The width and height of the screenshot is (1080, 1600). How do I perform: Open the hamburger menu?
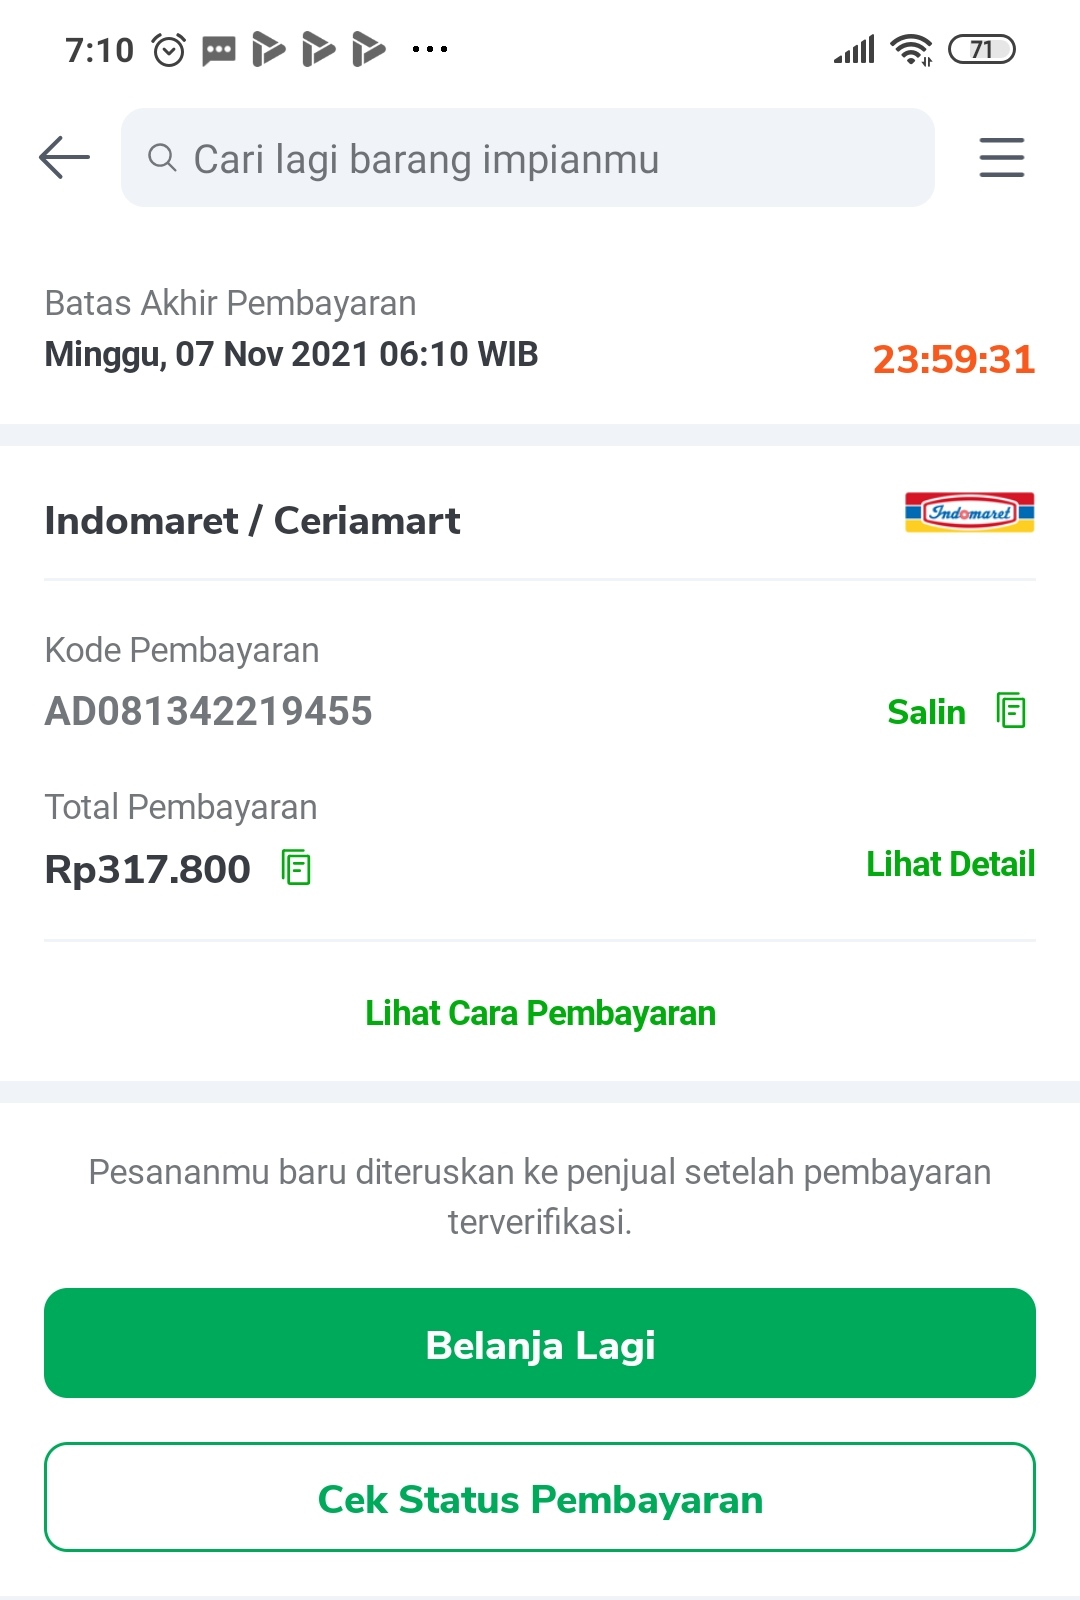(x=1001, y=158)
